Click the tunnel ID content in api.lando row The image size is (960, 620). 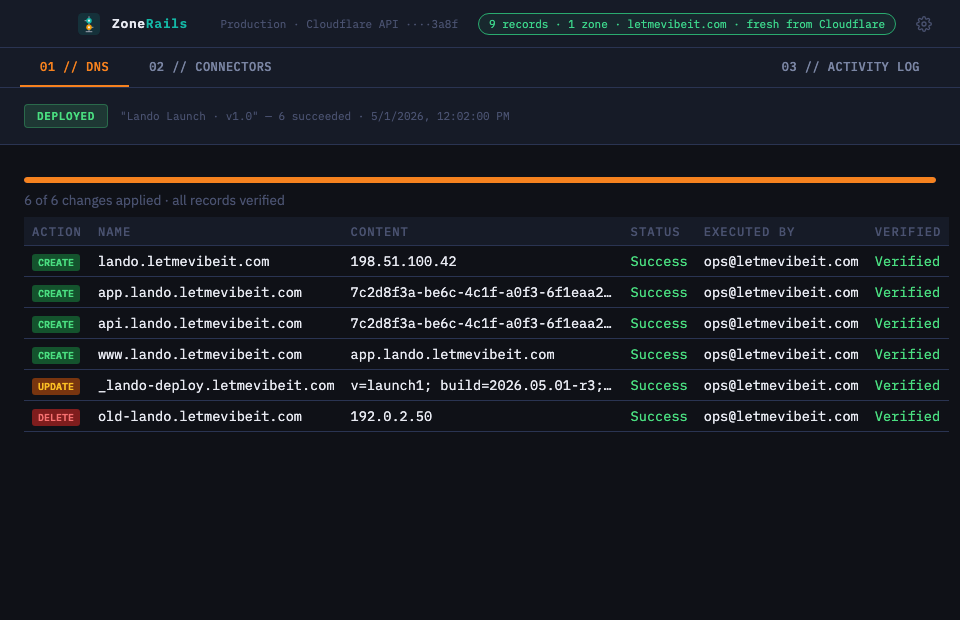[481, 323]
